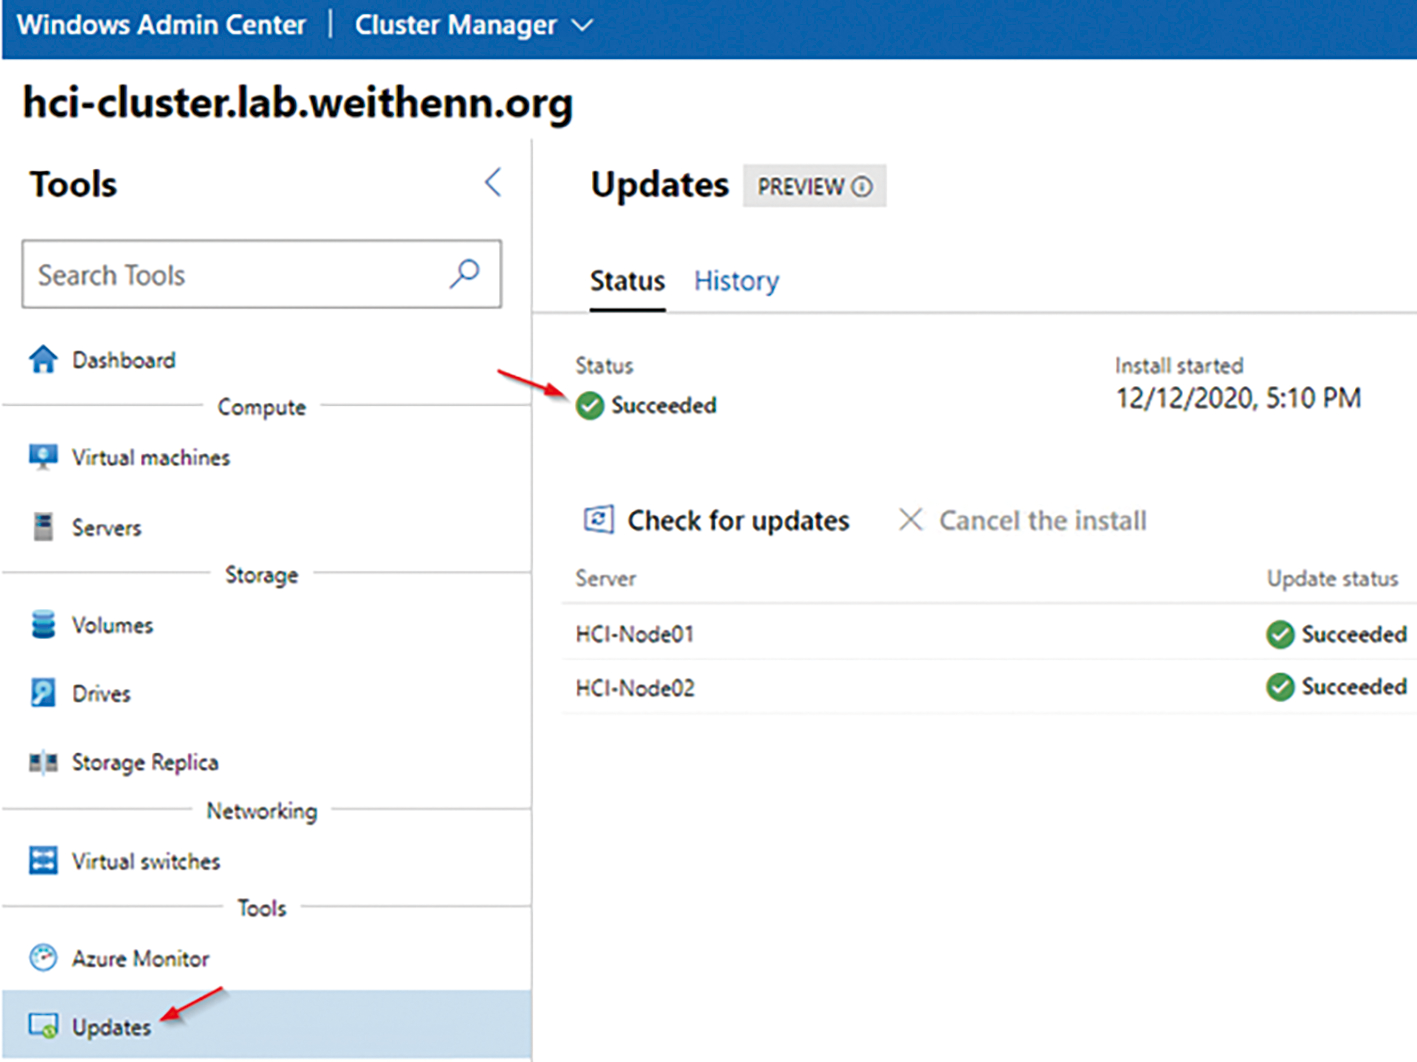Click the Servers tower icon

tap(43, 526)
